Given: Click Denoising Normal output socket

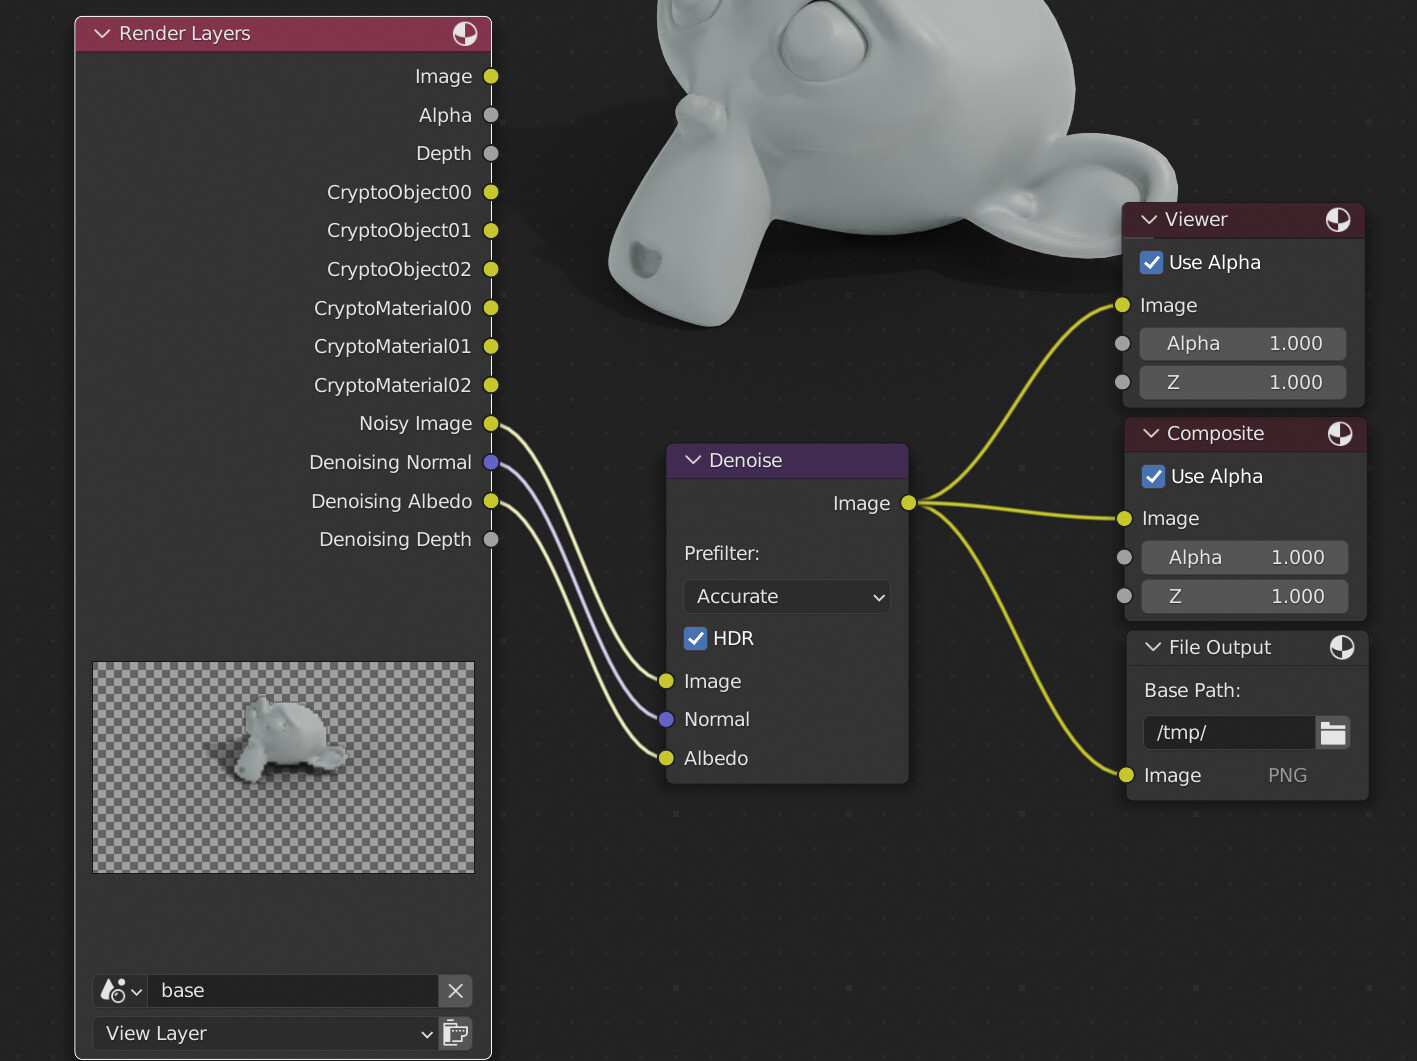Looking at the screenshot, I should pyautogui.click(x=491, y=462).
